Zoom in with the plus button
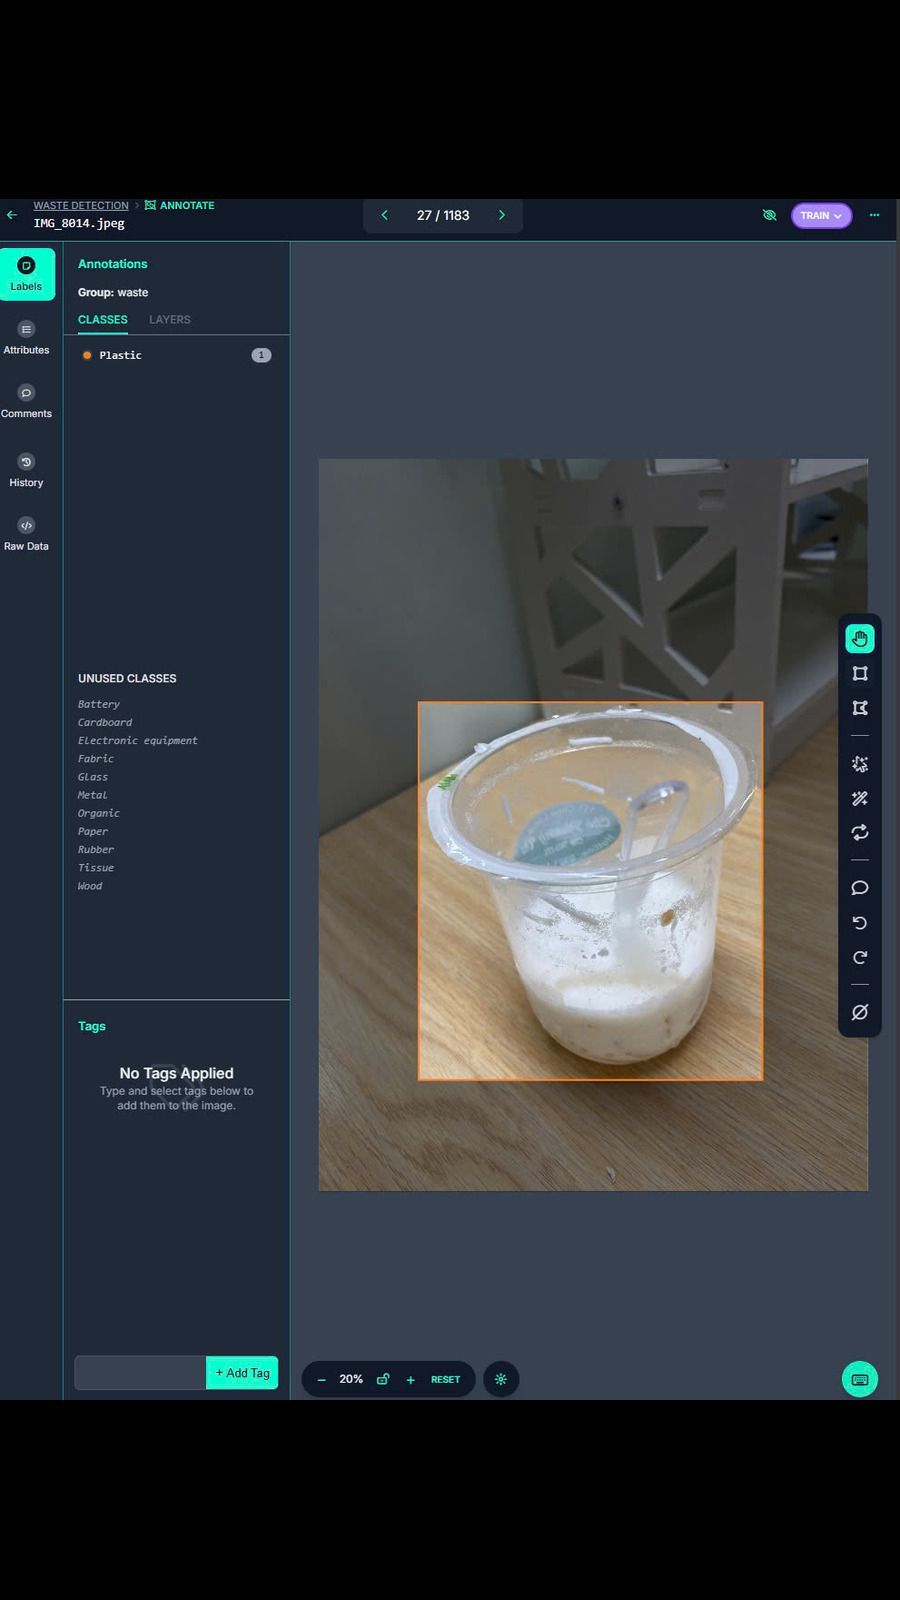 click(410, 1379)
